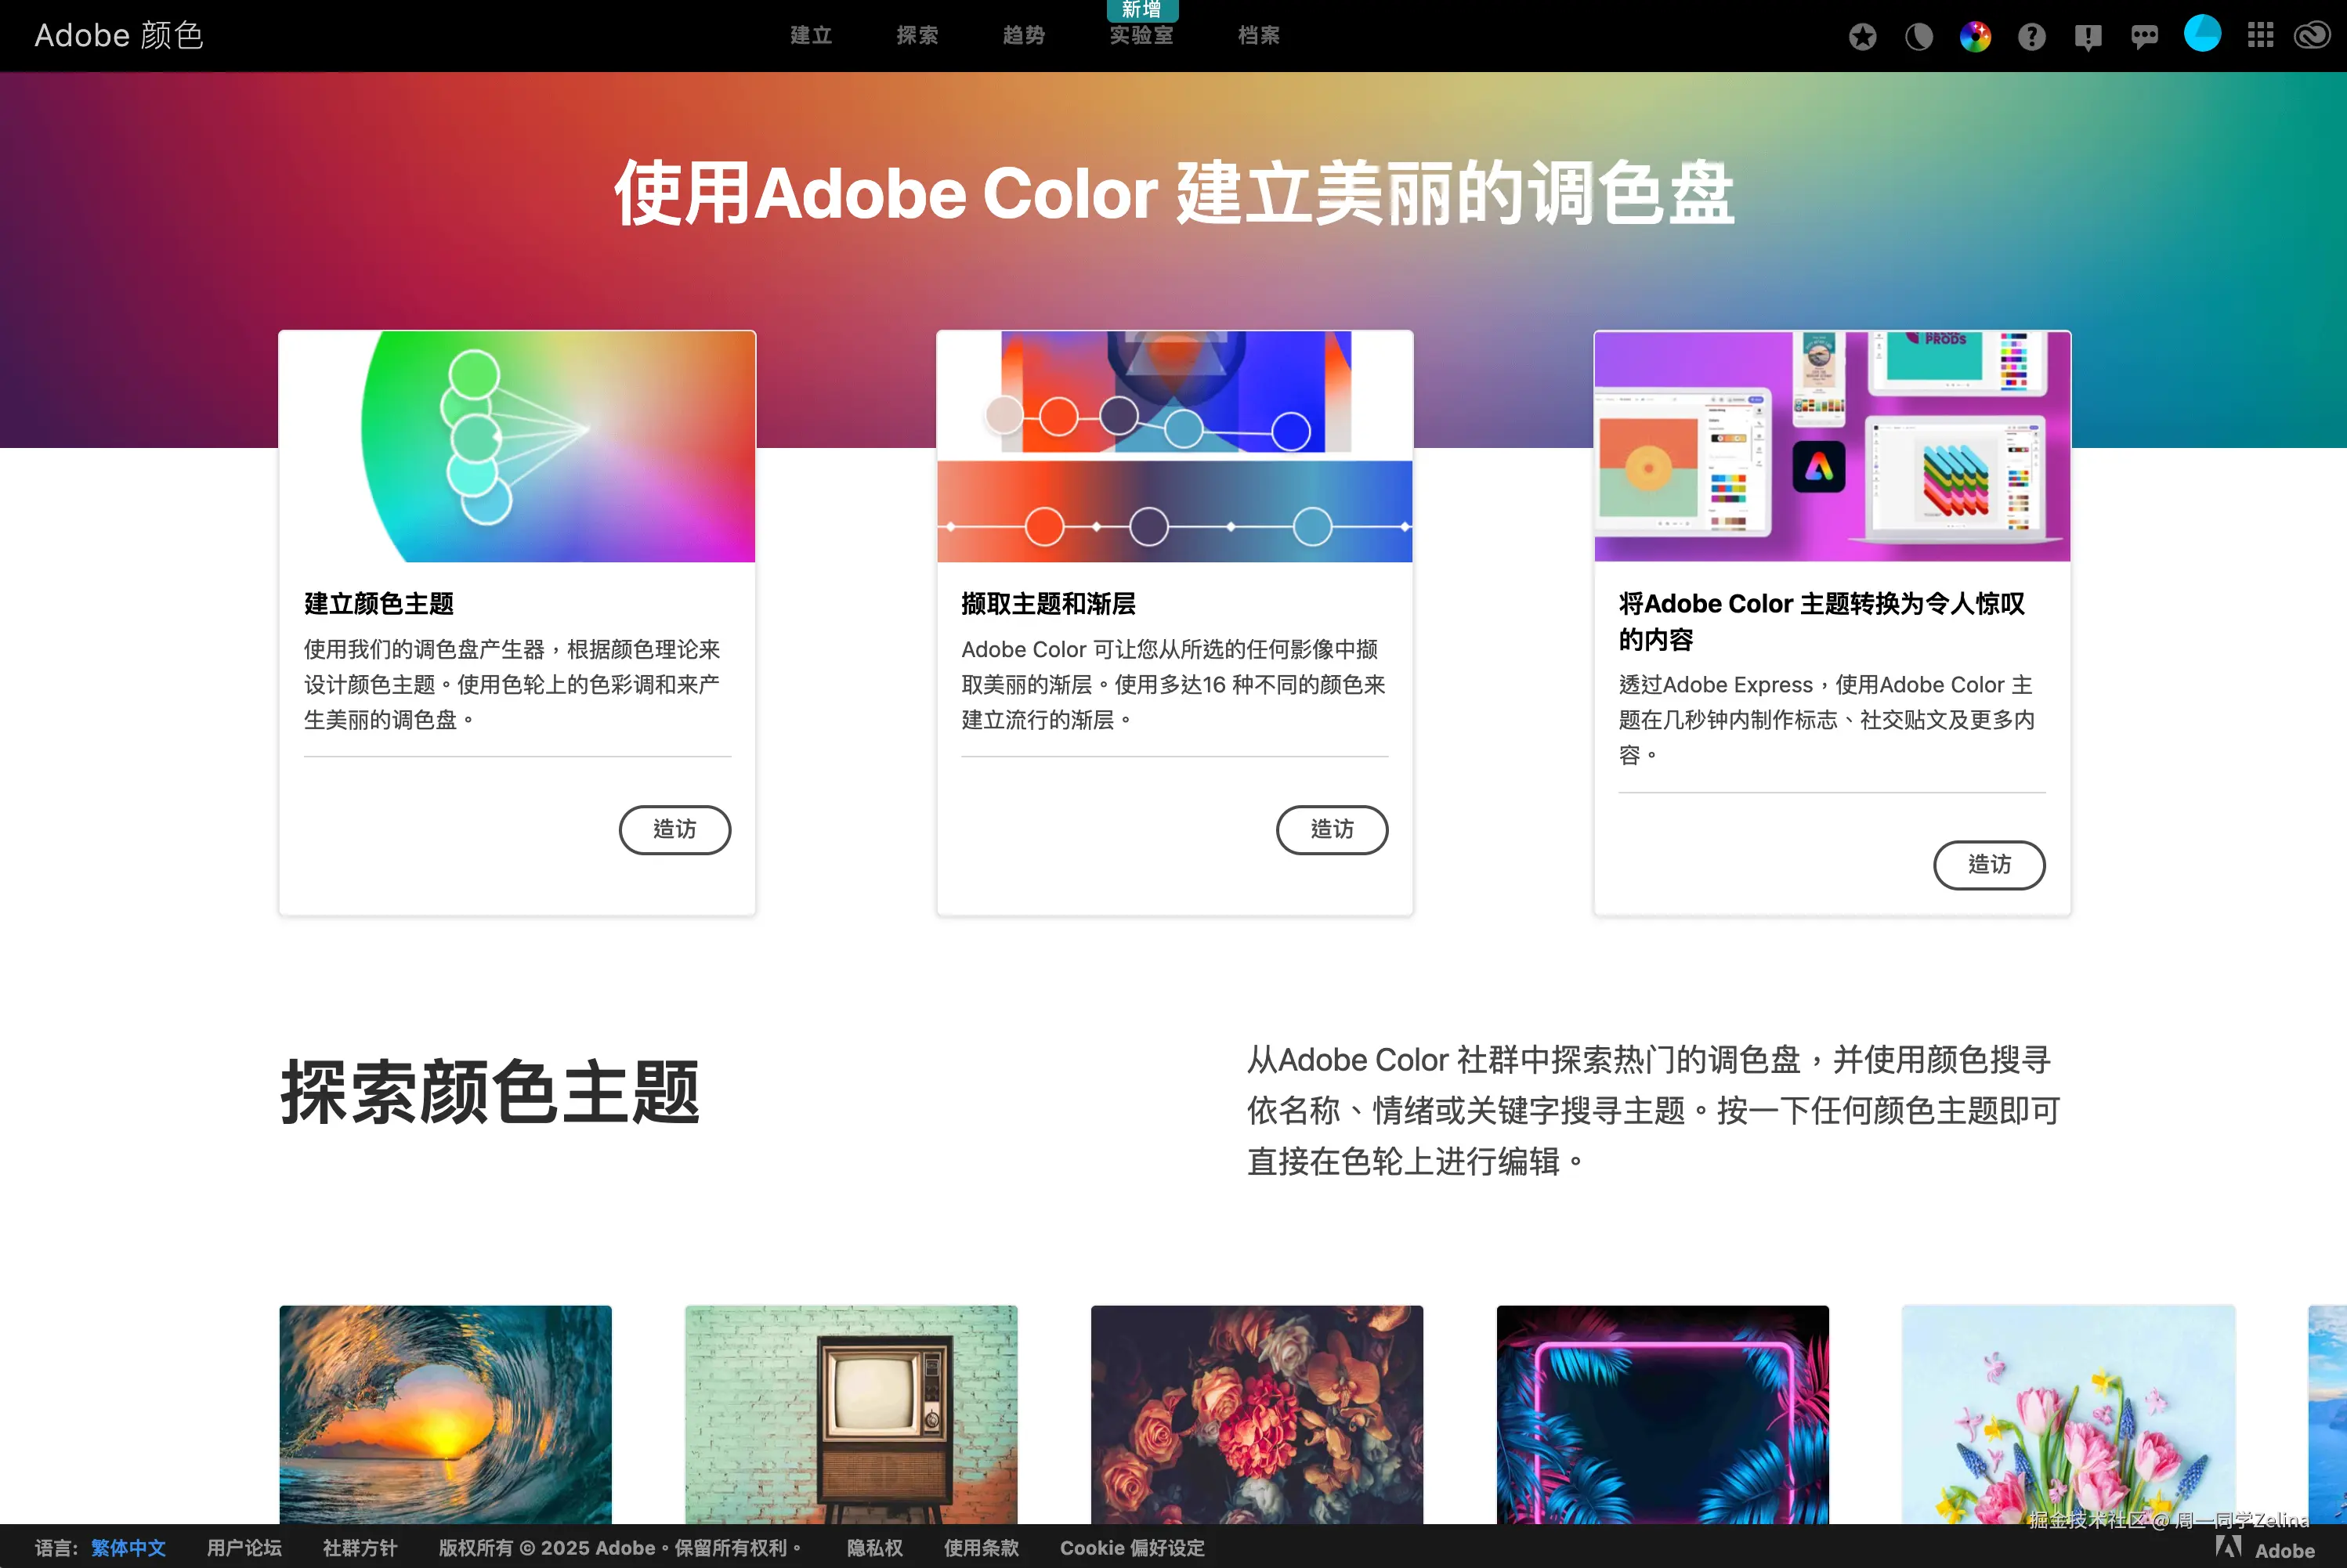This screenshot has height=1568, width=2347.
Task: Click the 使用Adobe Color 建立美丽的调色盘 headline
Action: point(1174,193)
